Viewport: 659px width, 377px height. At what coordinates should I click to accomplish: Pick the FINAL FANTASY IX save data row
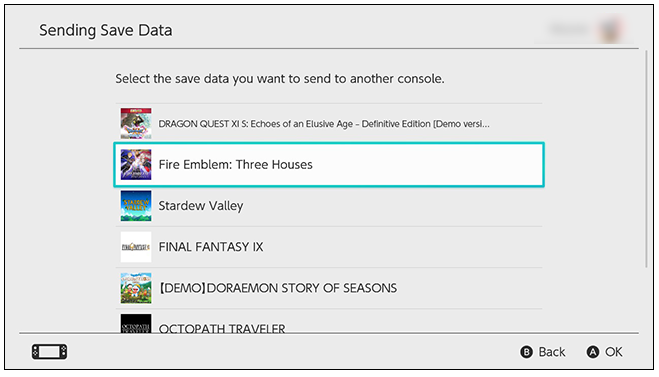329,247
